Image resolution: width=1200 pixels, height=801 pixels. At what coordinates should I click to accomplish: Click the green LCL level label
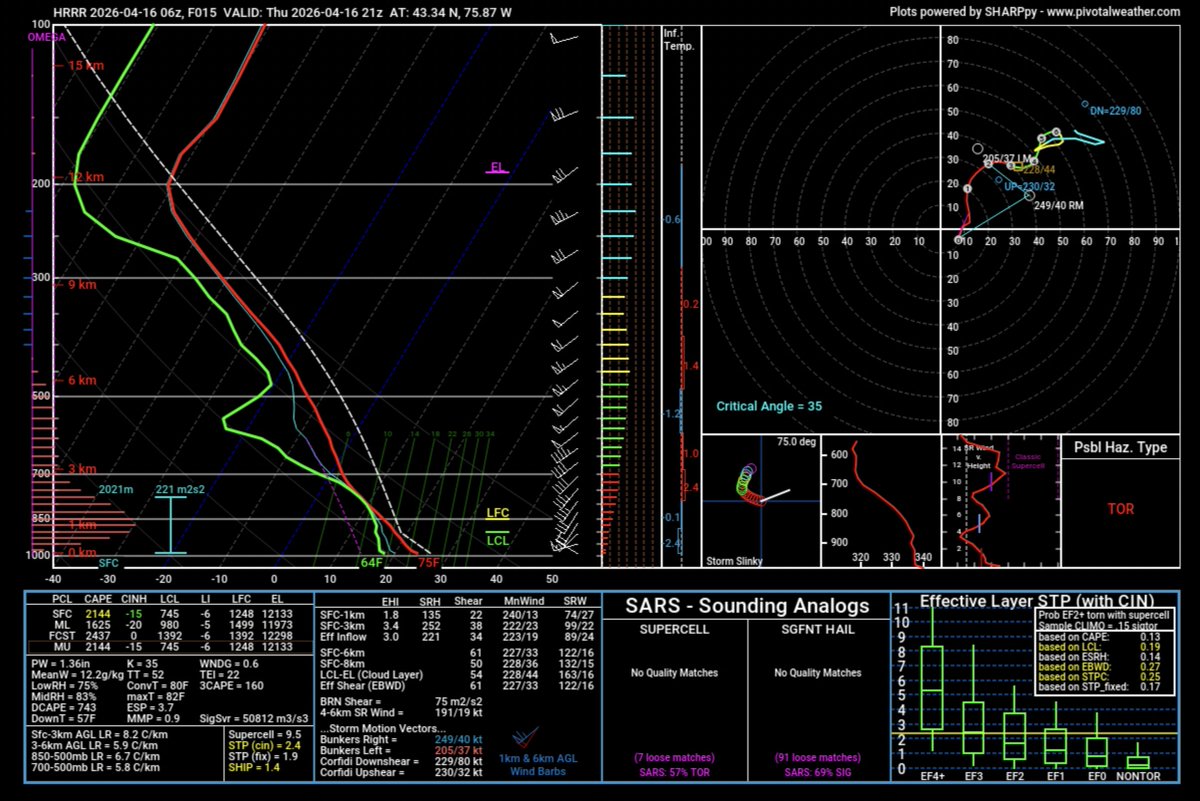497,540
